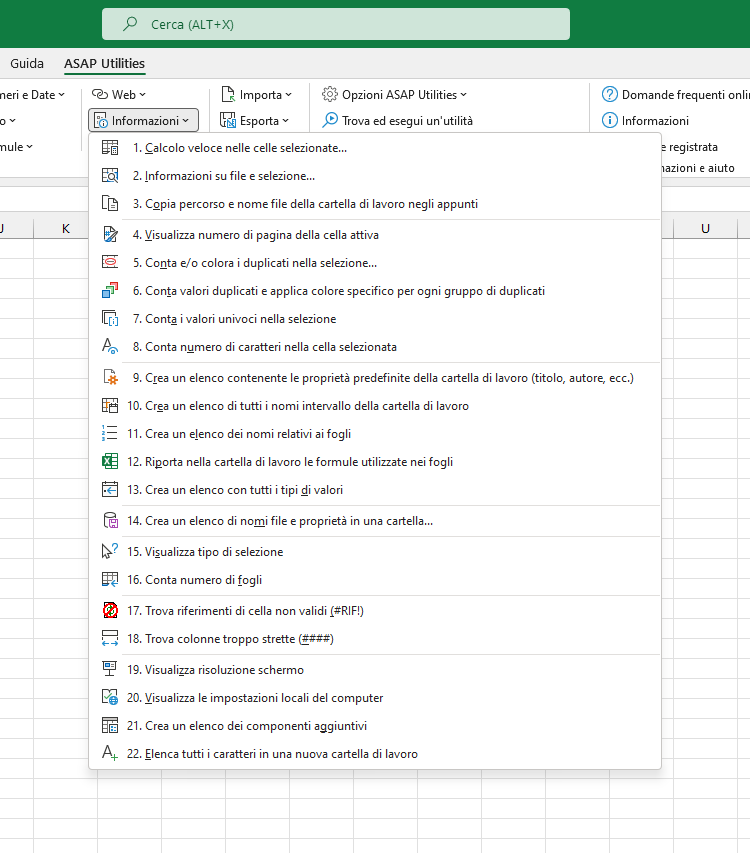
Task: Select Crea un elenco dei componenti aggiuntivi
Action: [x=375, y=726]
